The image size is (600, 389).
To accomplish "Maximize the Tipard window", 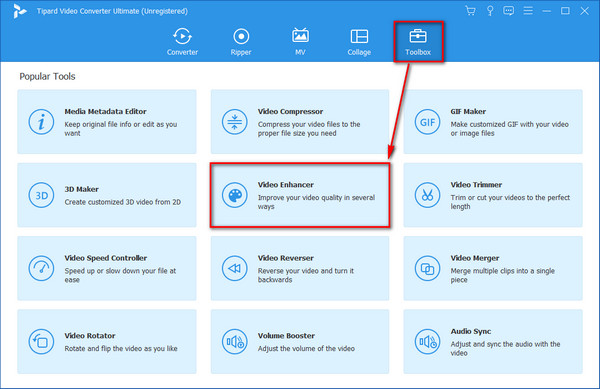I will click(x=565, y=11).
